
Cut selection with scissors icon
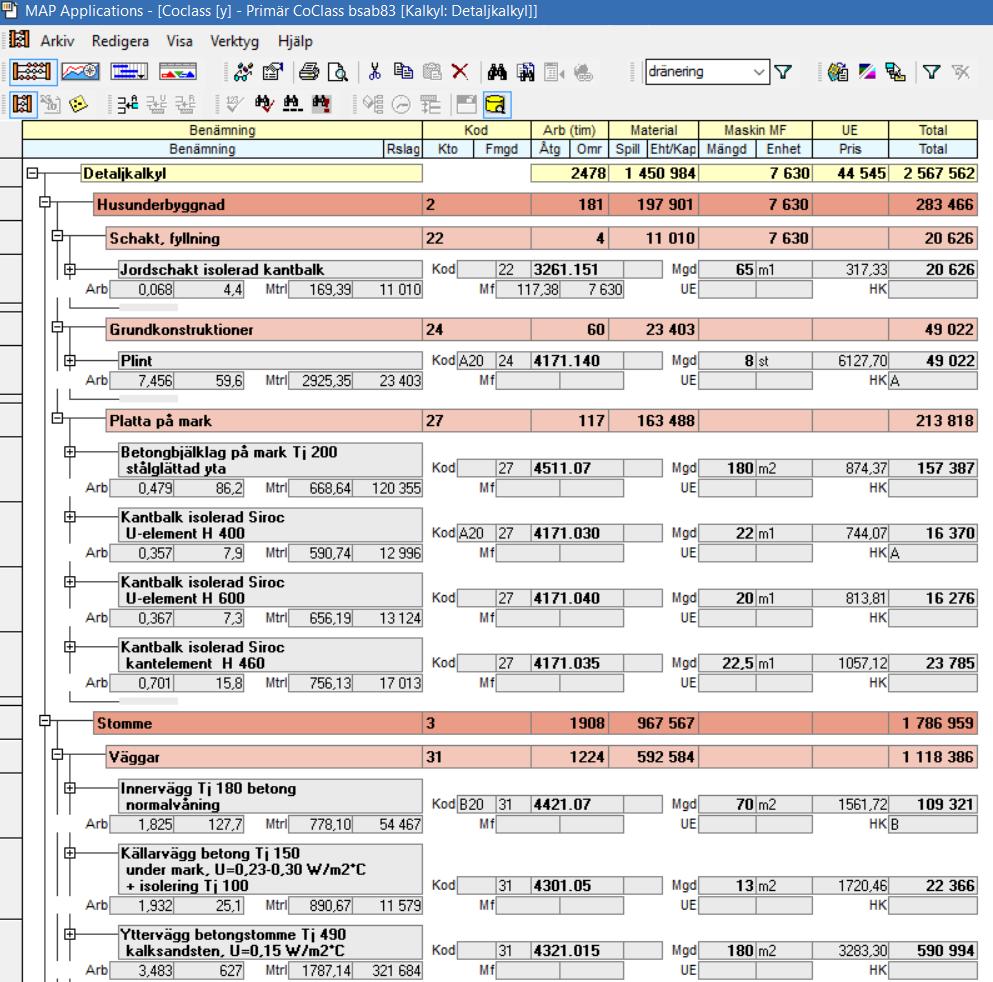click(374, 72)
